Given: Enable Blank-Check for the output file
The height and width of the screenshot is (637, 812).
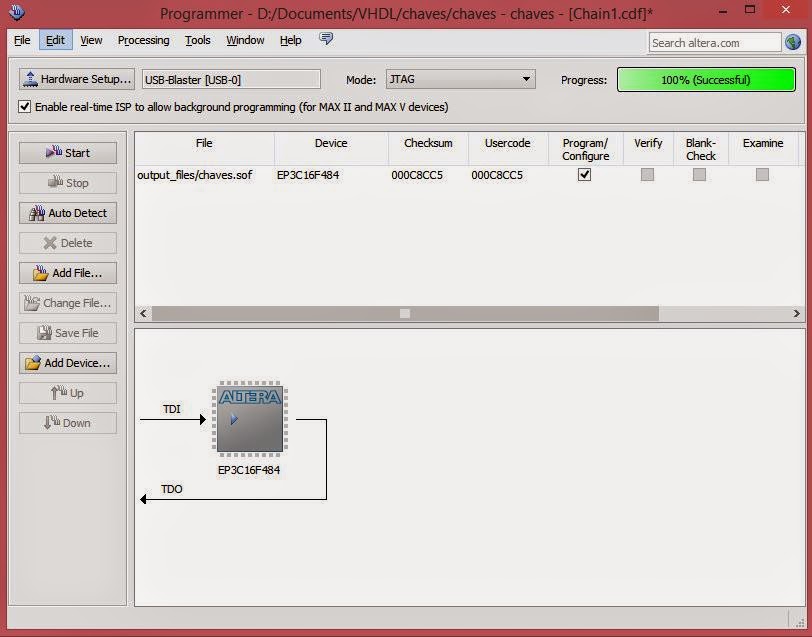Looking at the screenshot, I should (700, 175).
